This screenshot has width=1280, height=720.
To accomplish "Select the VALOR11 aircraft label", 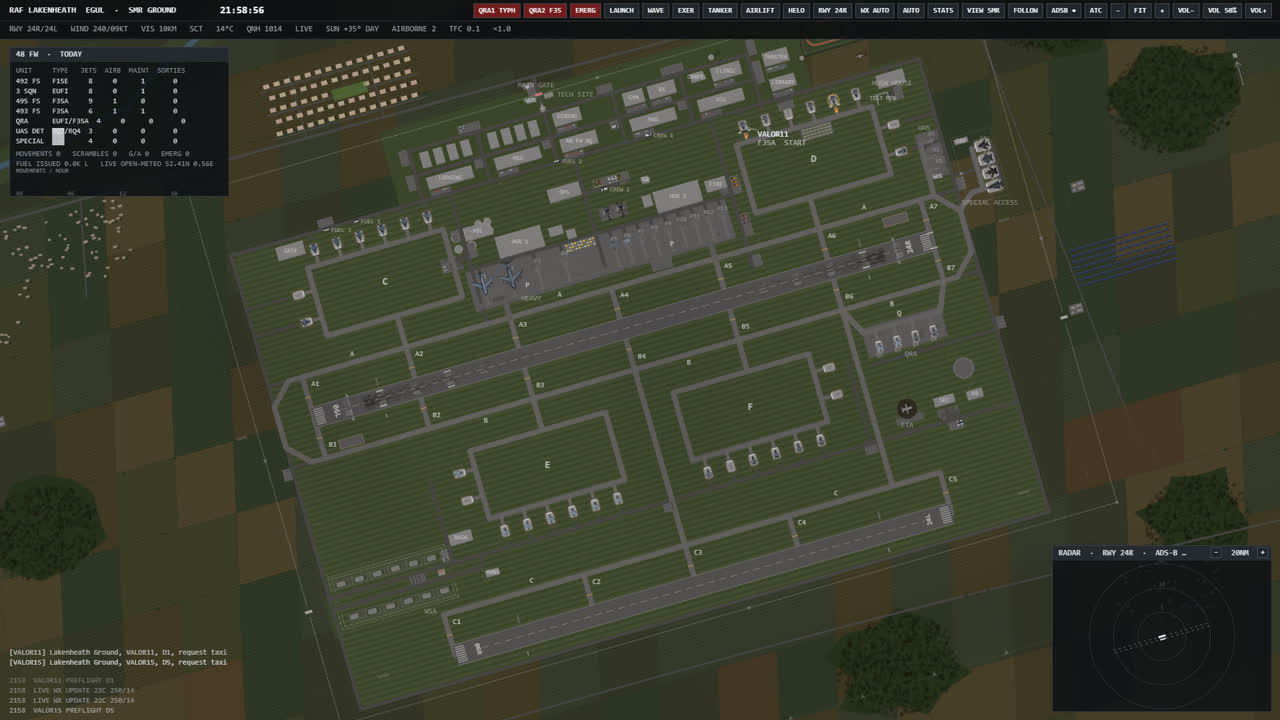I will coord(772,134).
